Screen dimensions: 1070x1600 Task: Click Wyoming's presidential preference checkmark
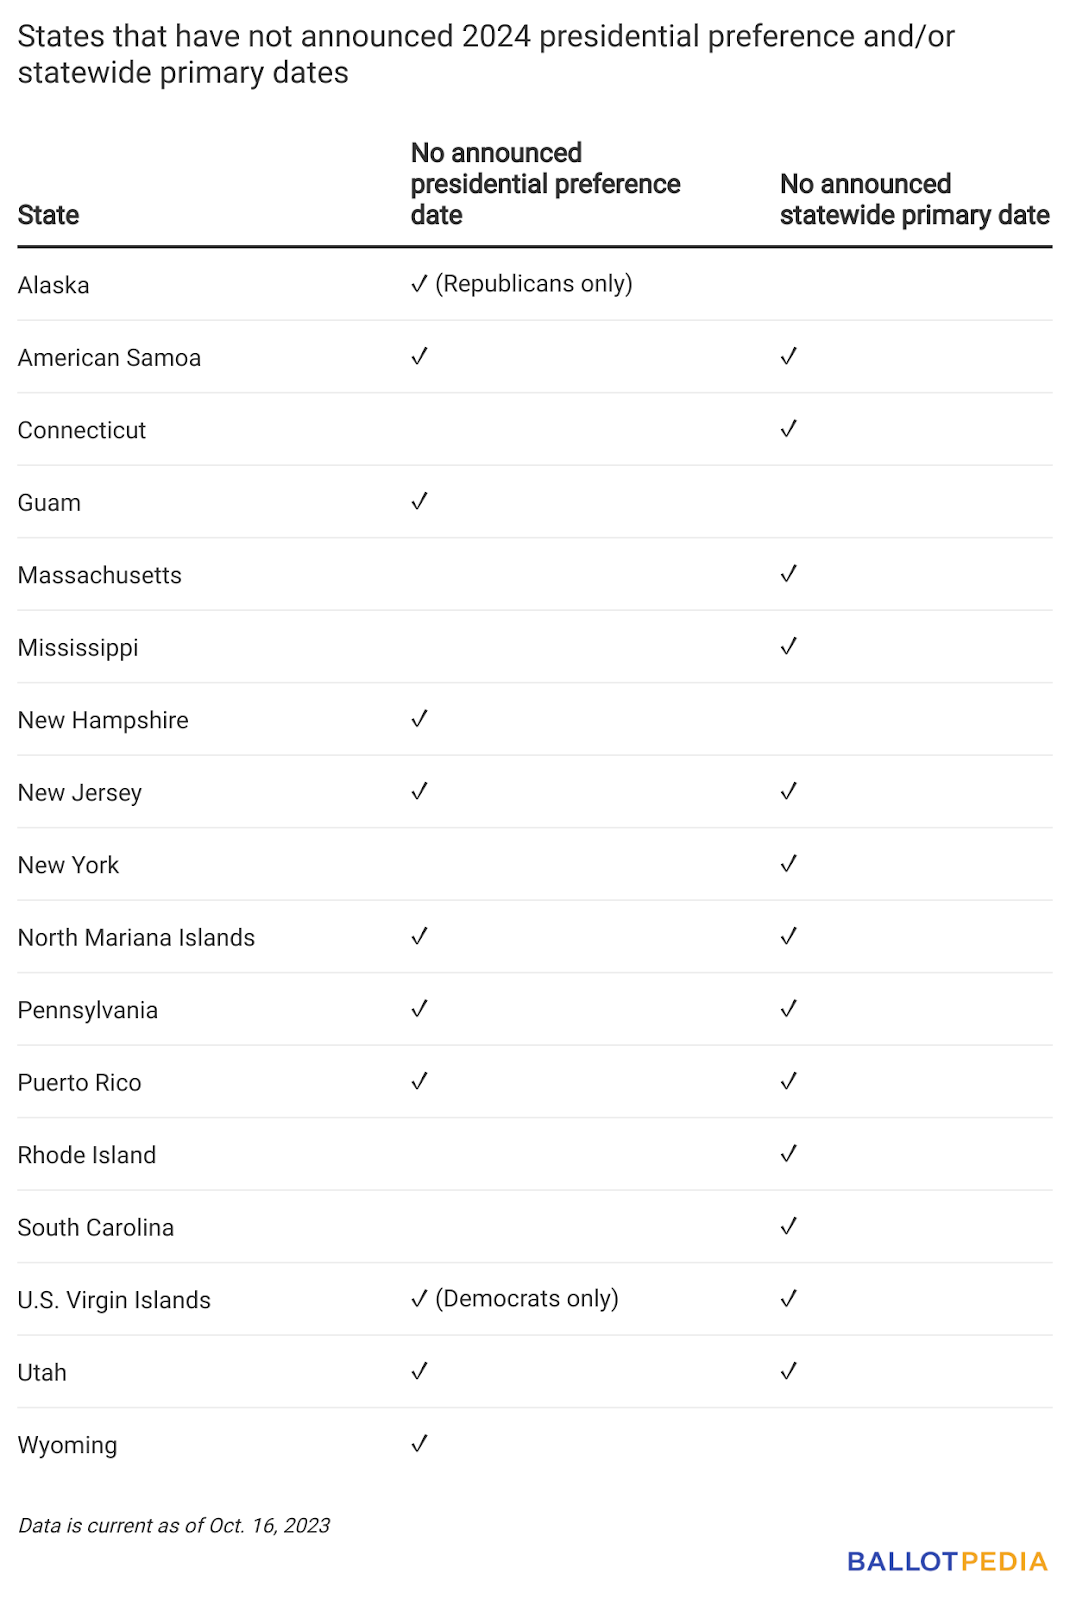[x=420, y=1443]
